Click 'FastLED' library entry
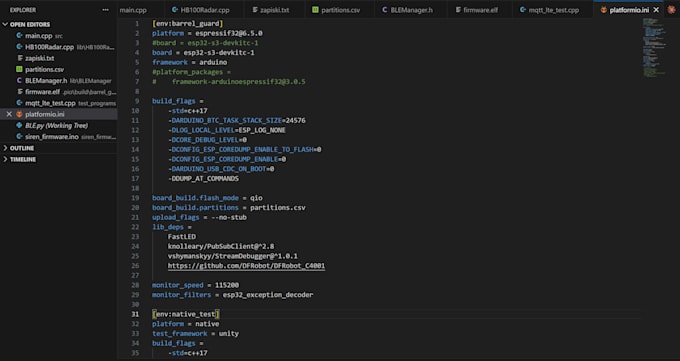Screen dimensions: 680x361 (x=182, y=236)
